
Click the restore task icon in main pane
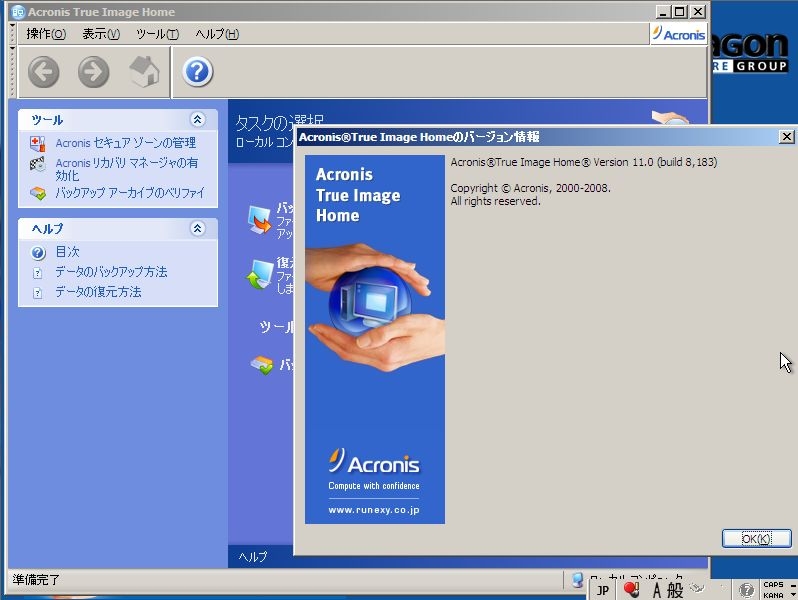(260, 274)
